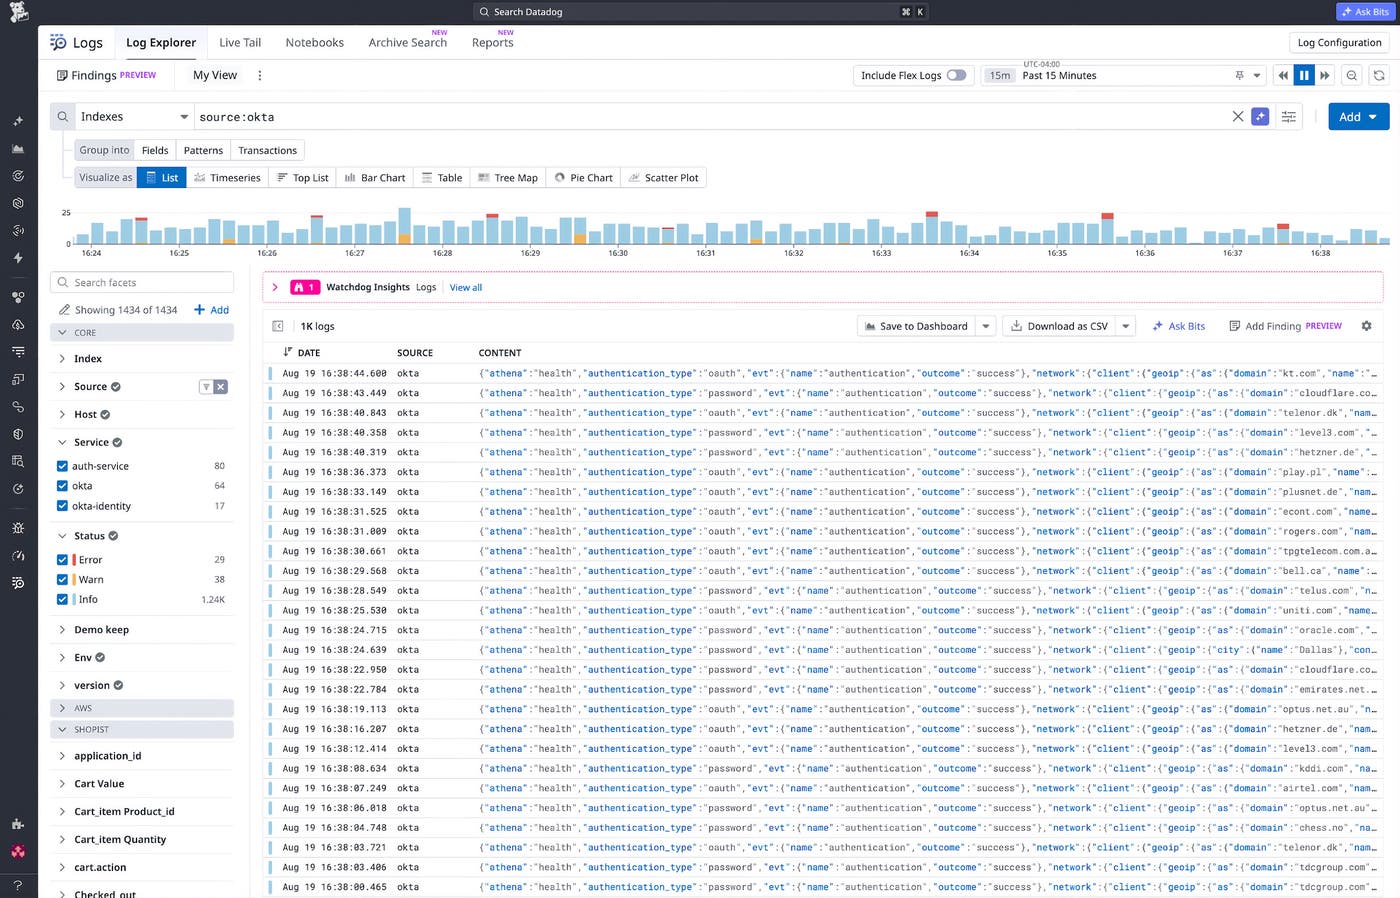The width and height of the screenshot is (1400, 898).
Task: Collapse the facet panel with the sidebar icon
Action: pyautogui.click(x=278, y=326)
